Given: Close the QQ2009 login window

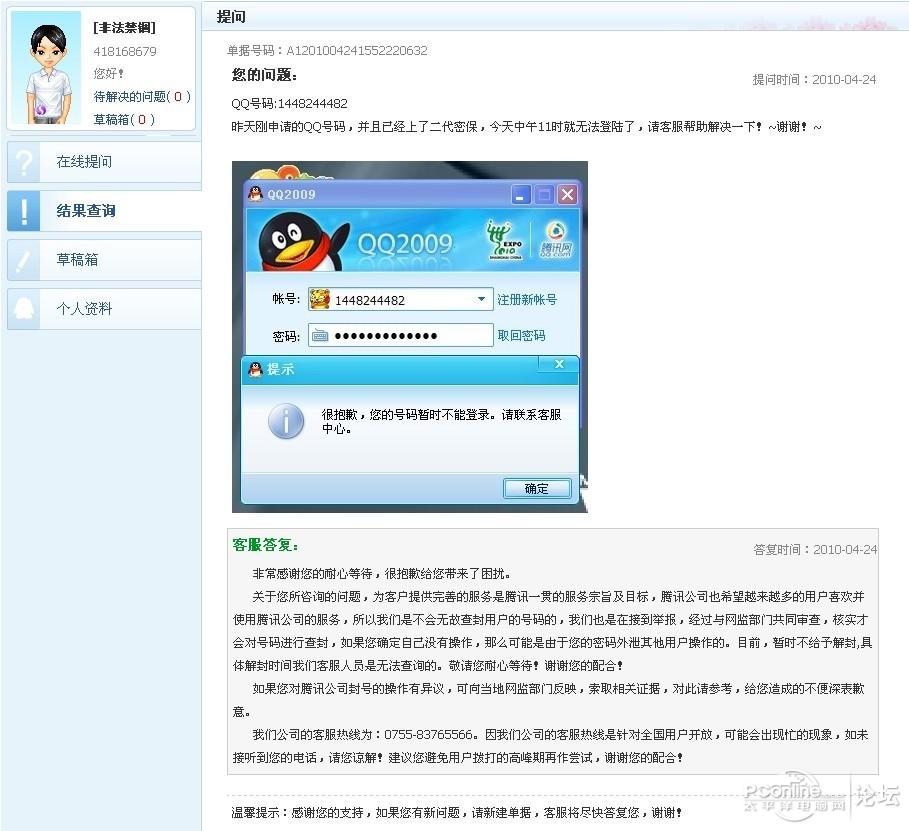Looking at the screenshot, I should click(x=568, y=195).
